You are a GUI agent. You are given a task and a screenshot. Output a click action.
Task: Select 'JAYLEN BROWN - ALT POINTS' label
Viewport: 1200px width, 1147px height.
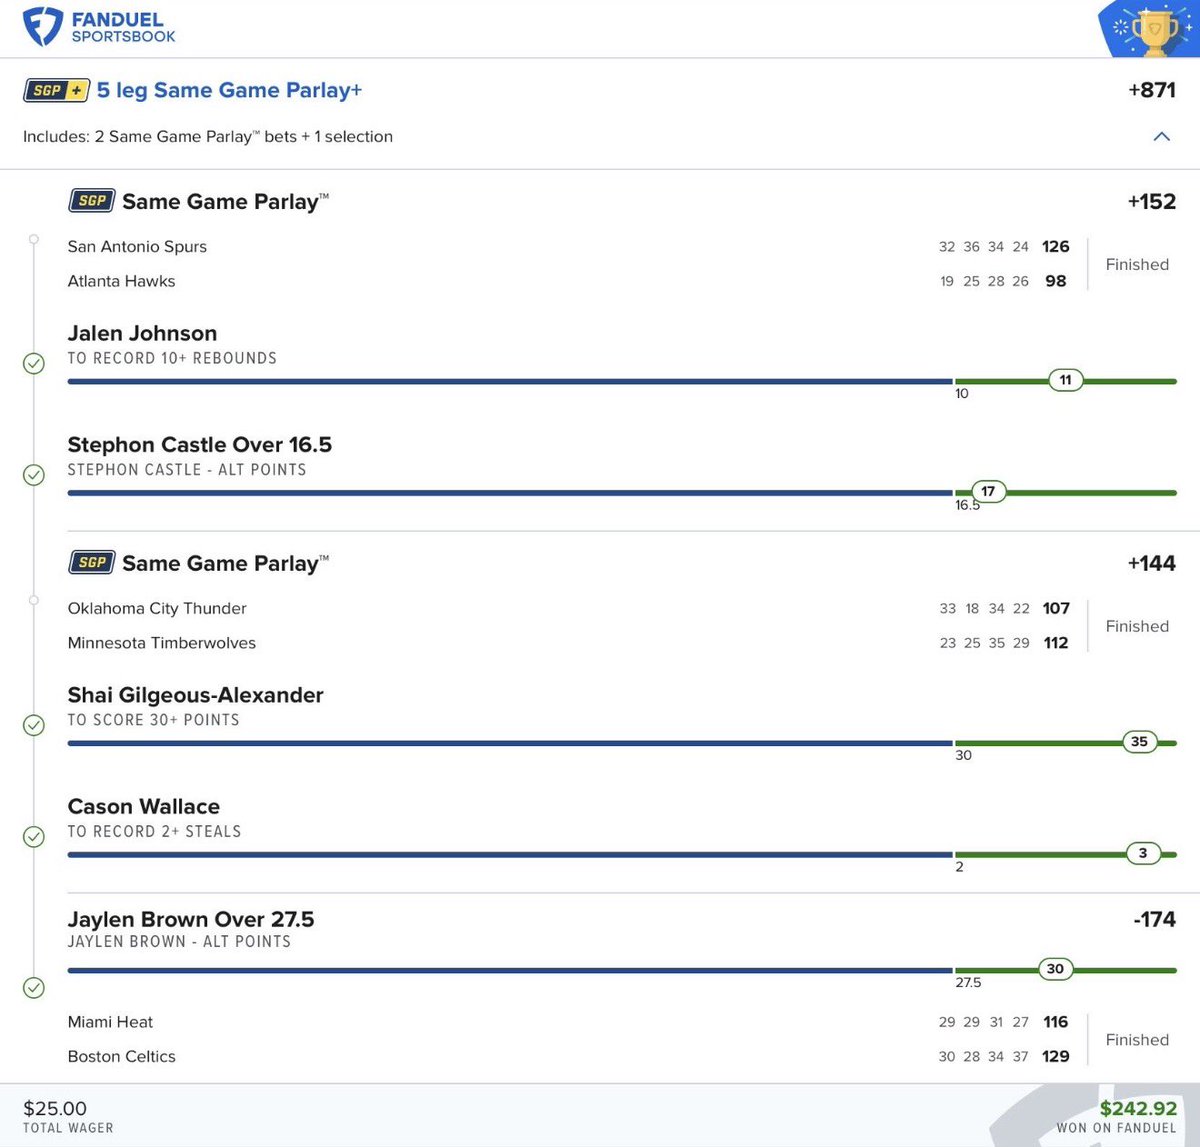click(x=179, y=942)
